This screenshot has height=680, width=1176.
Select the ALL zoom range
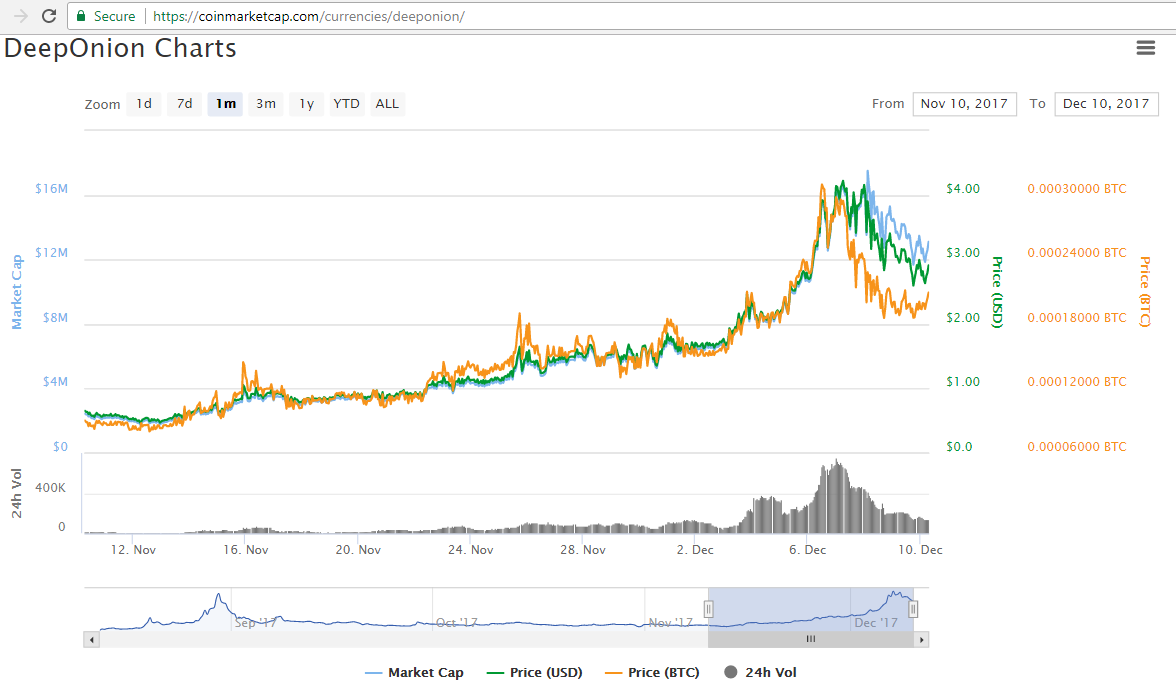(x=387, y=103)
